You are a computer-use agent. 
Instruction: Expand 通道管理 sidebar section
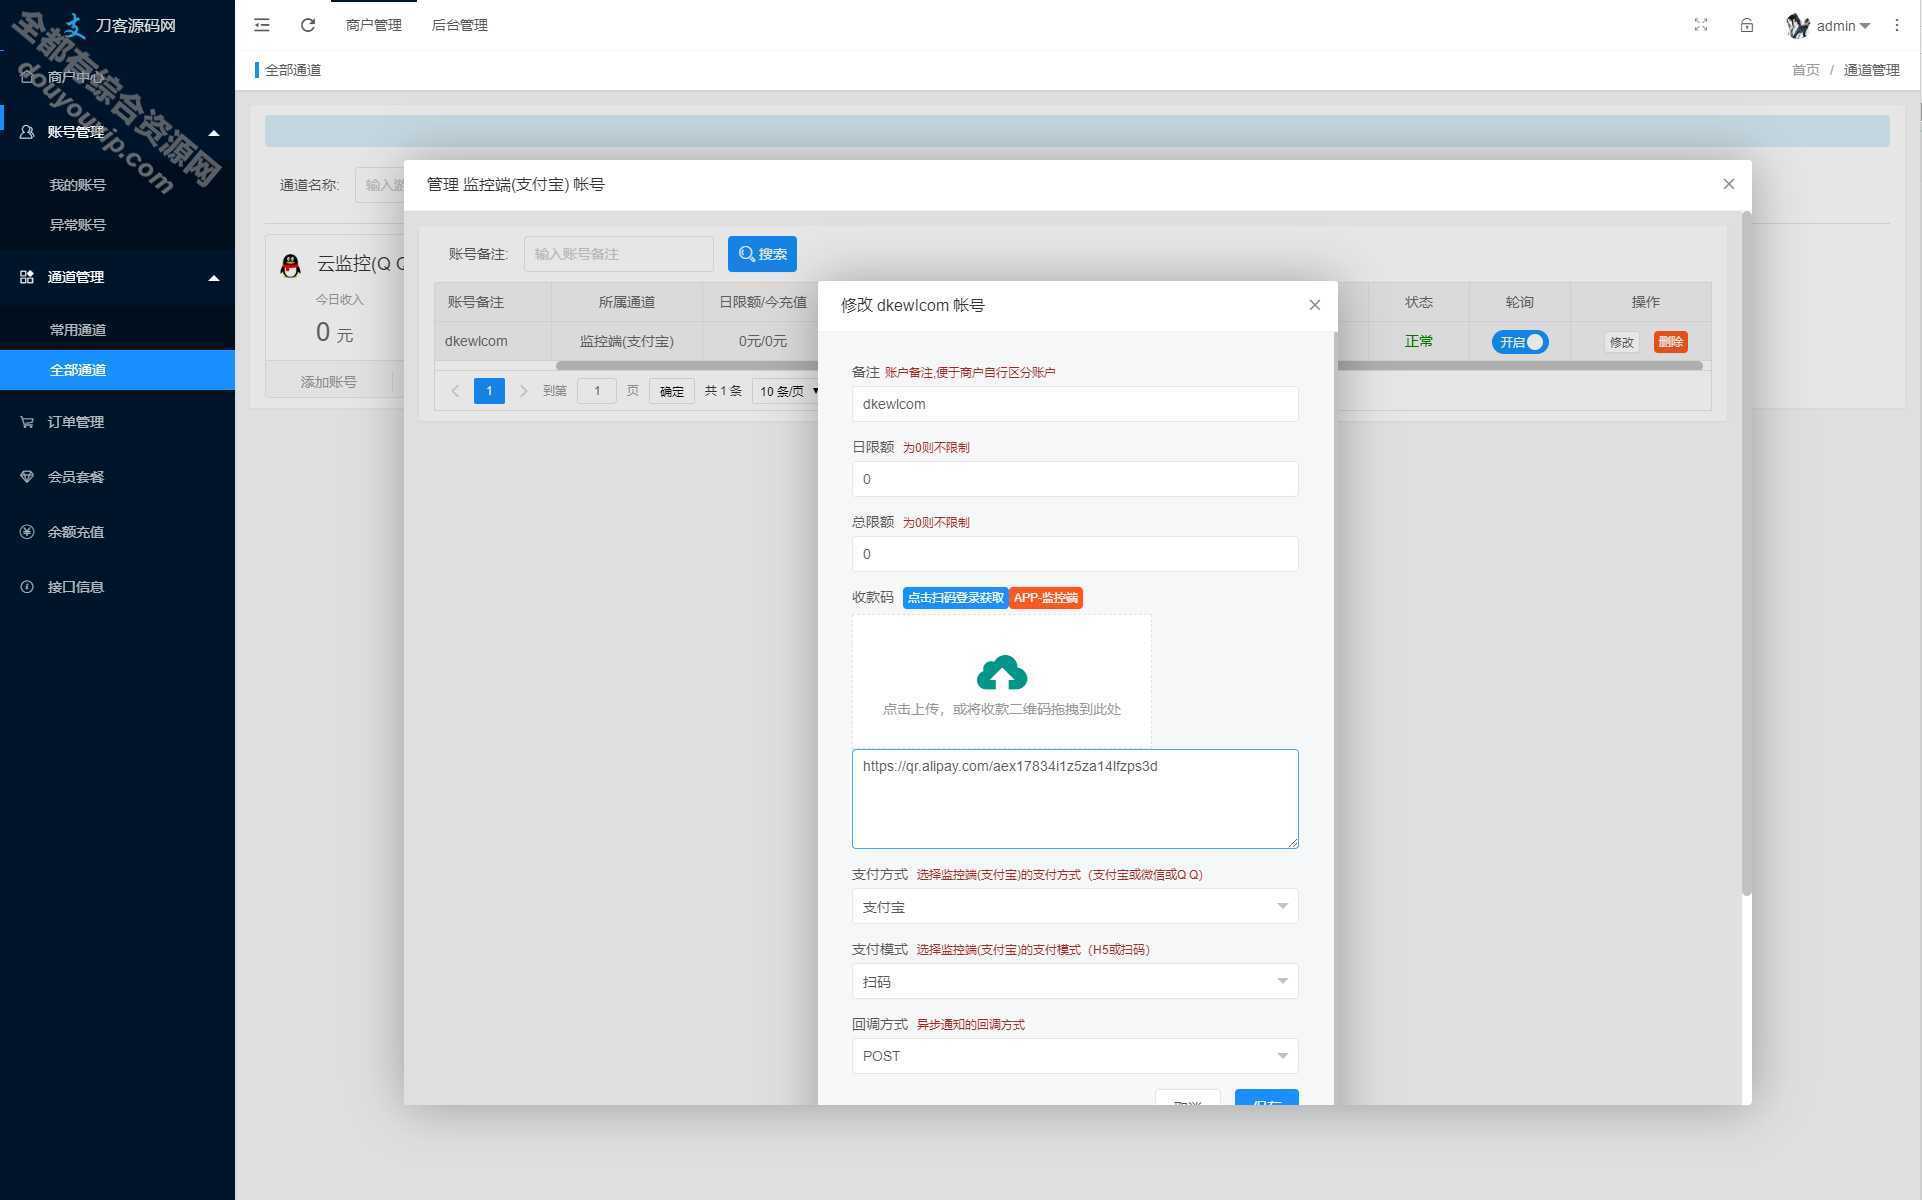click(x=117, y=276)
